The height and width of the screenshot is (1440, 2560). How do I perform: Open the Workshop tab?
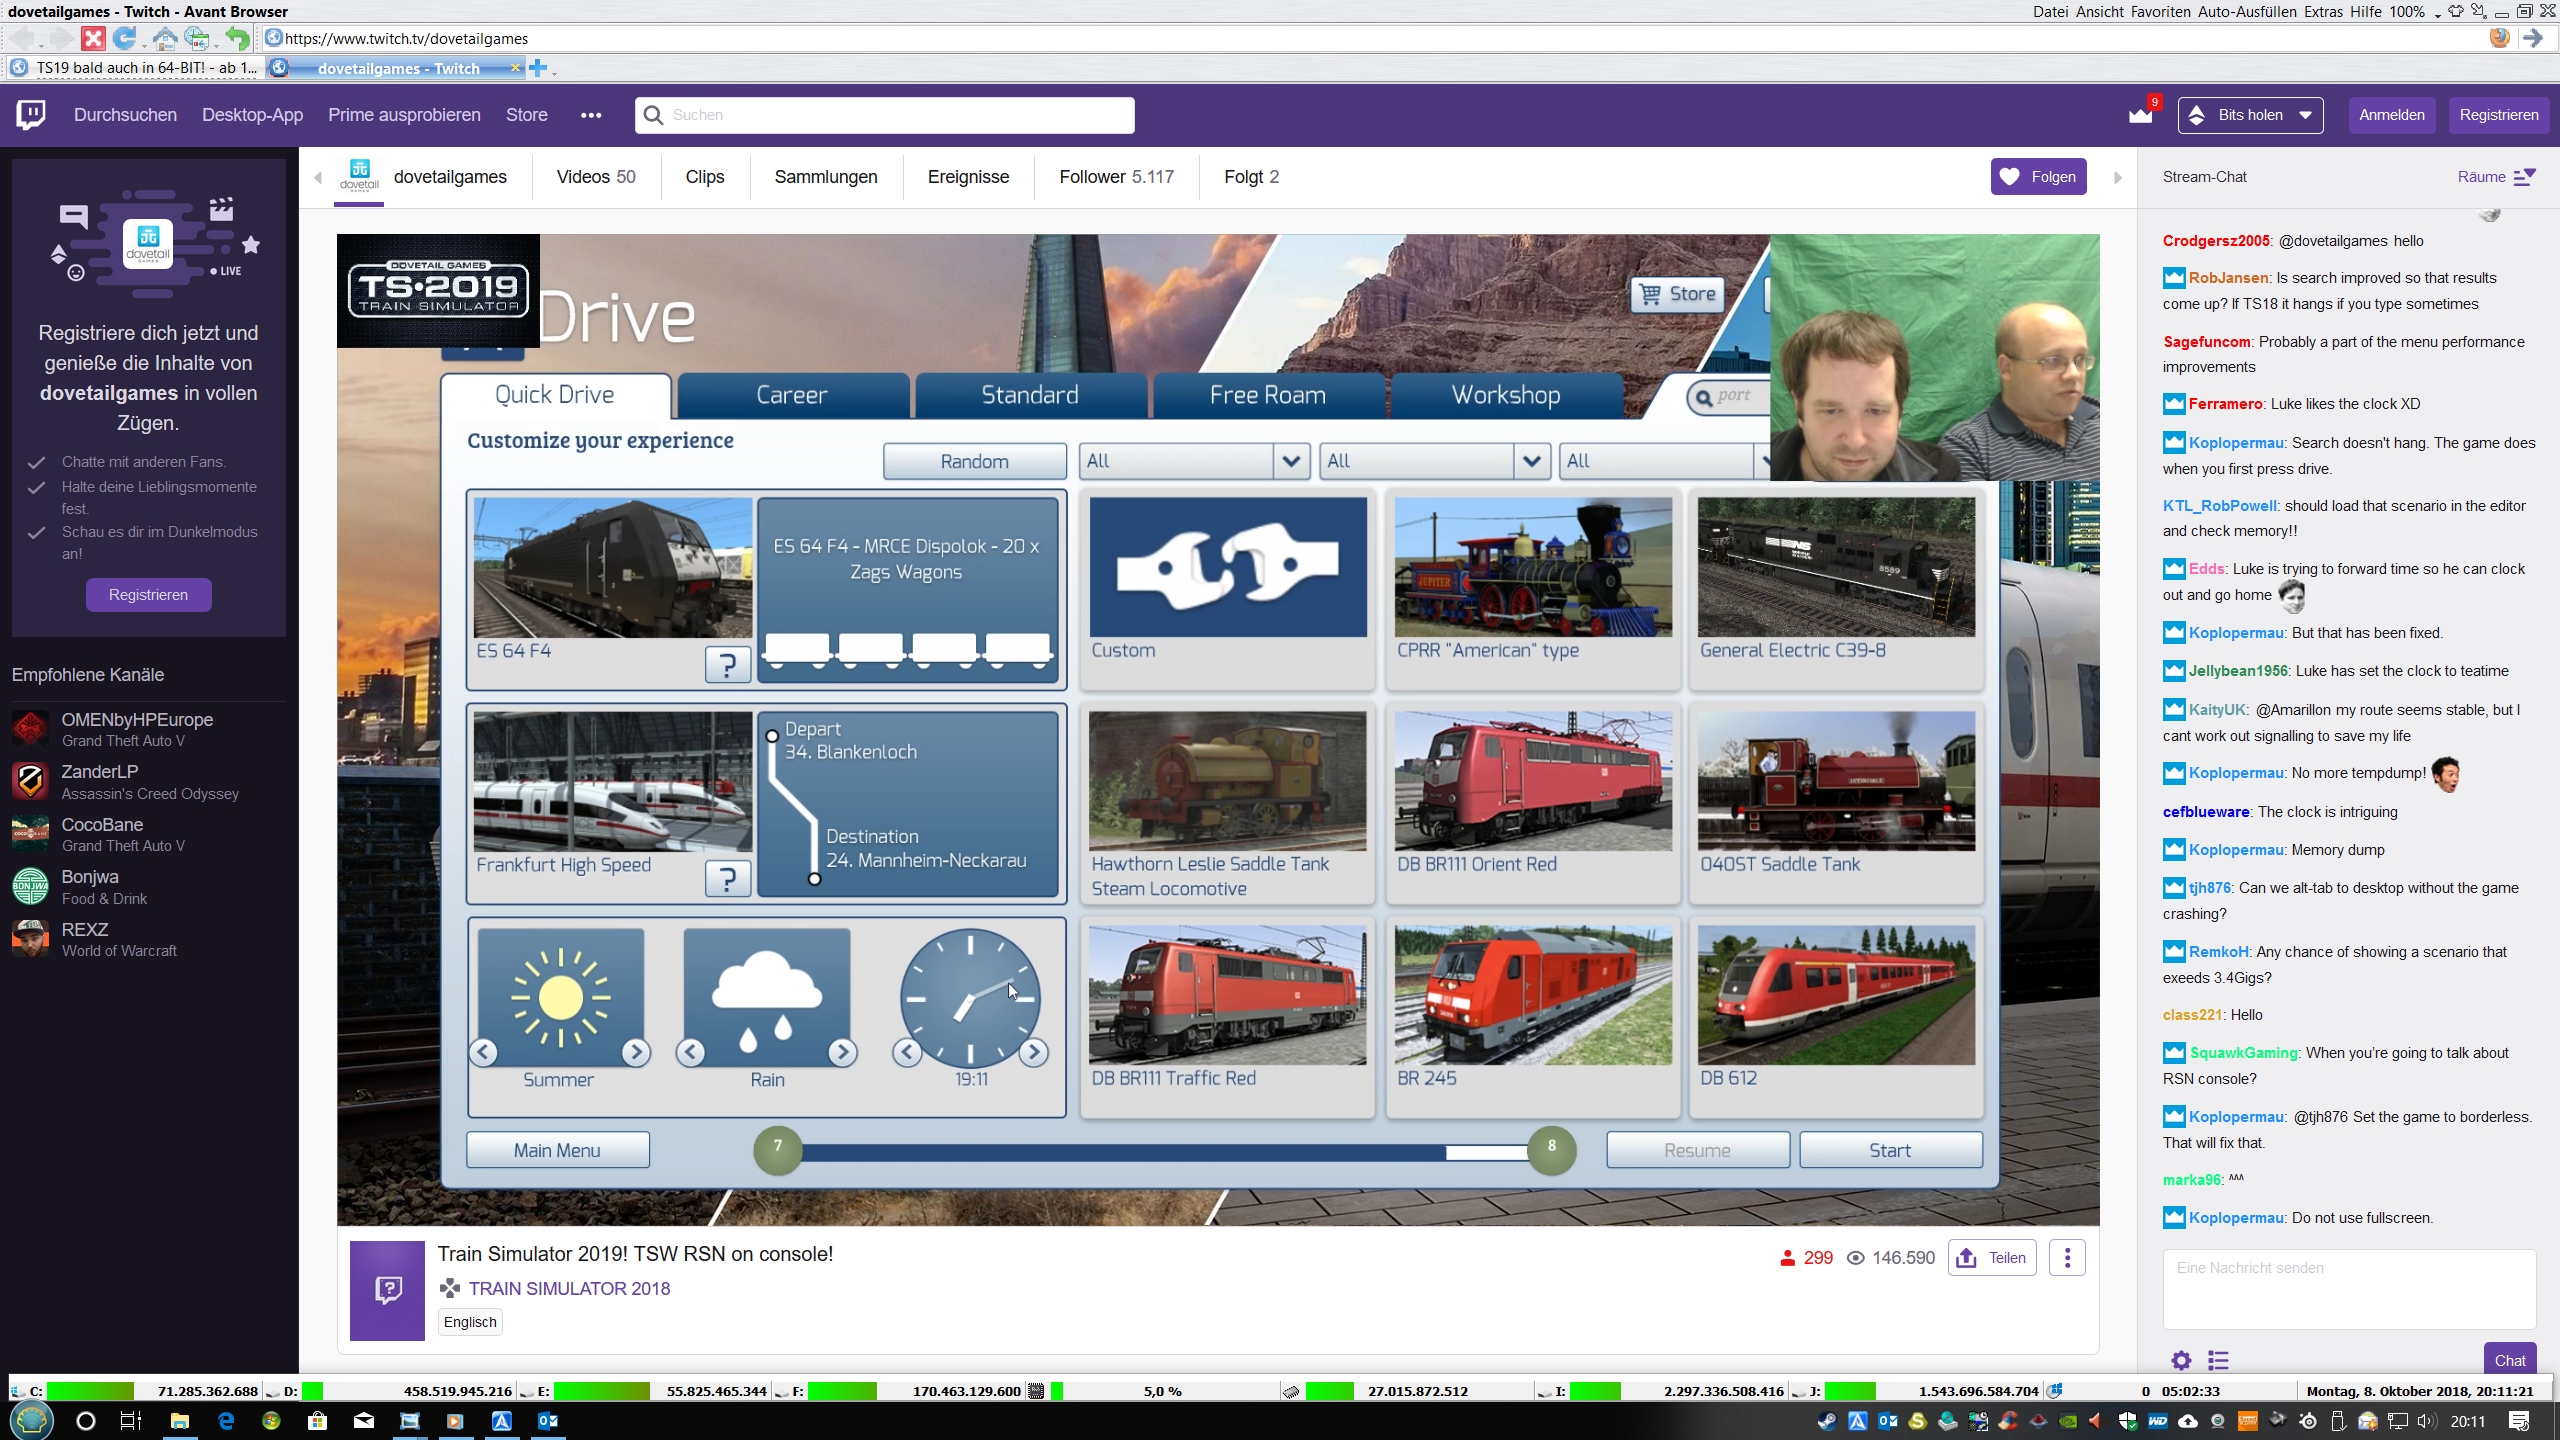[x=1506, y=396]
